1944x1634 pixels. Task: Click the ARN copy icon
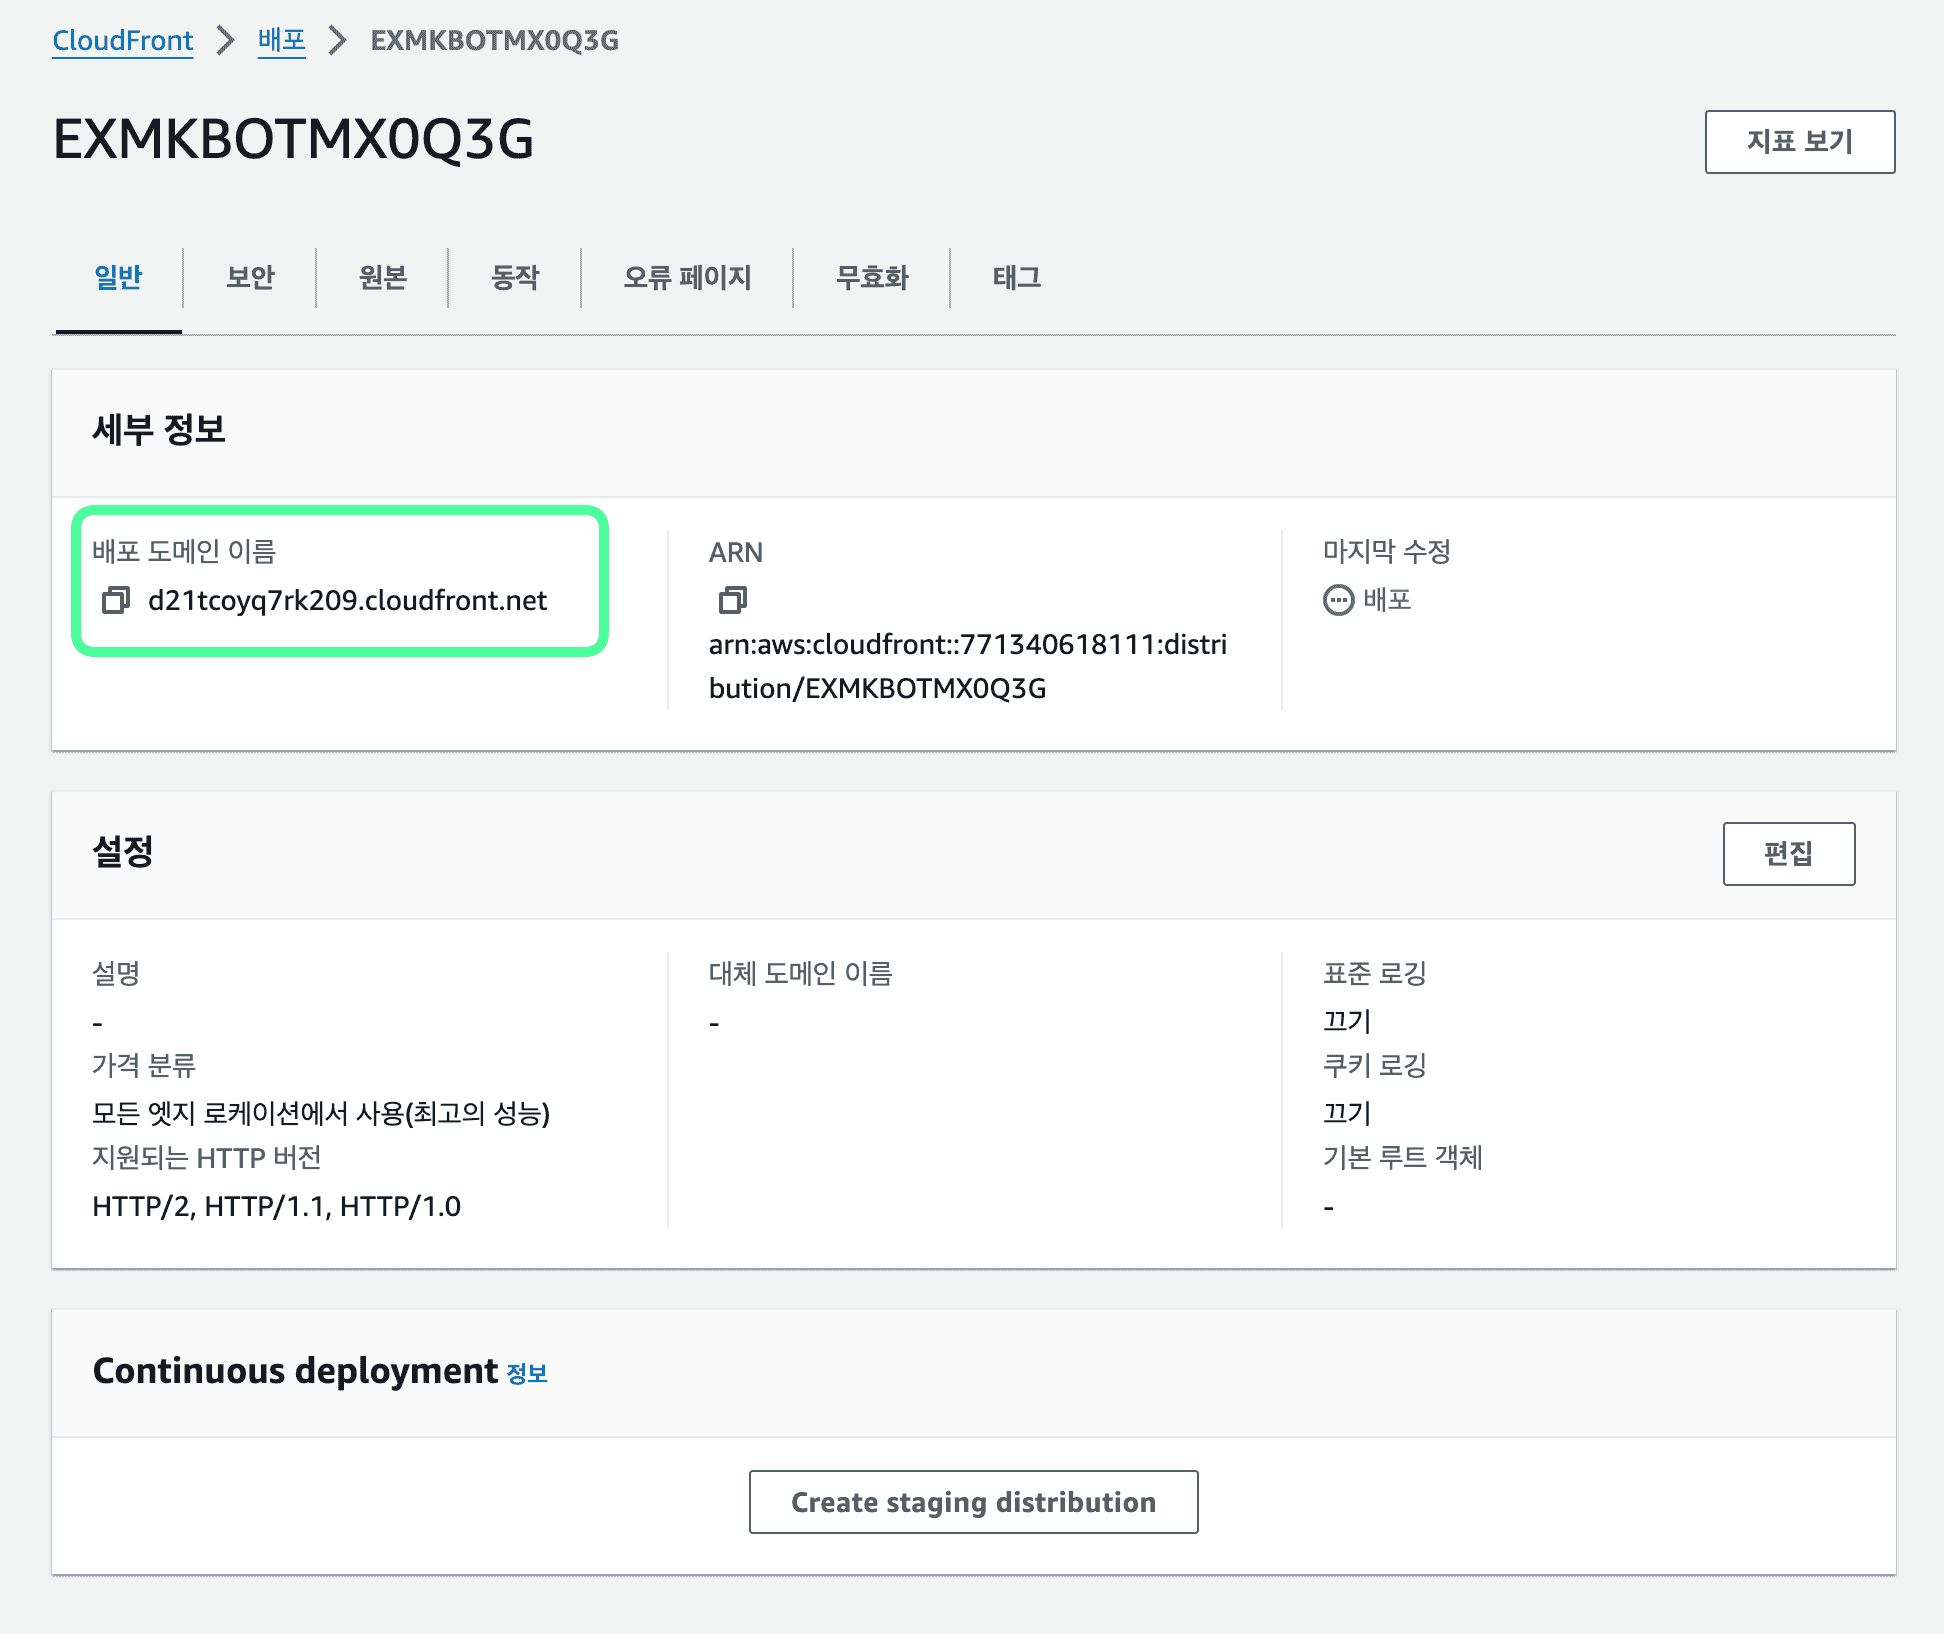tap(732, 600)
